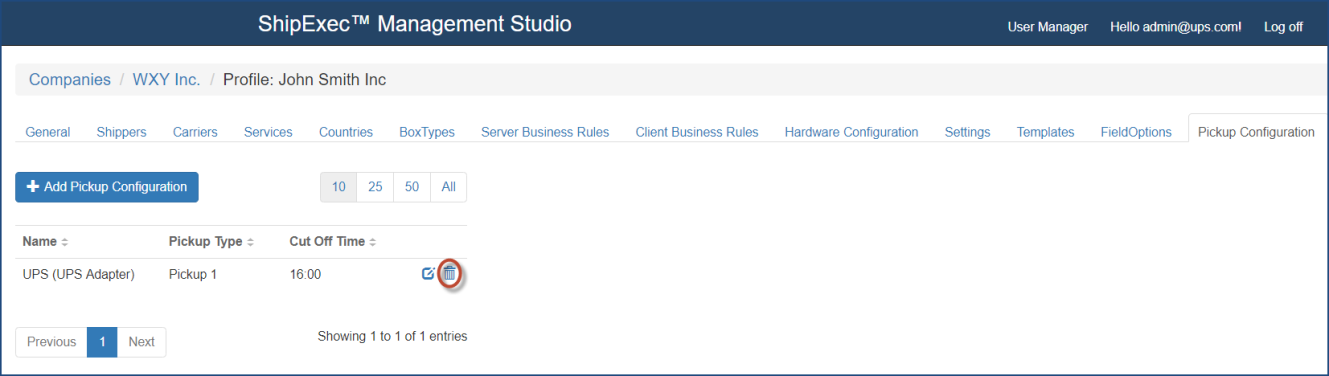Click 'Showing 1 to 1 of 1 entries' text

coord(392,337)
